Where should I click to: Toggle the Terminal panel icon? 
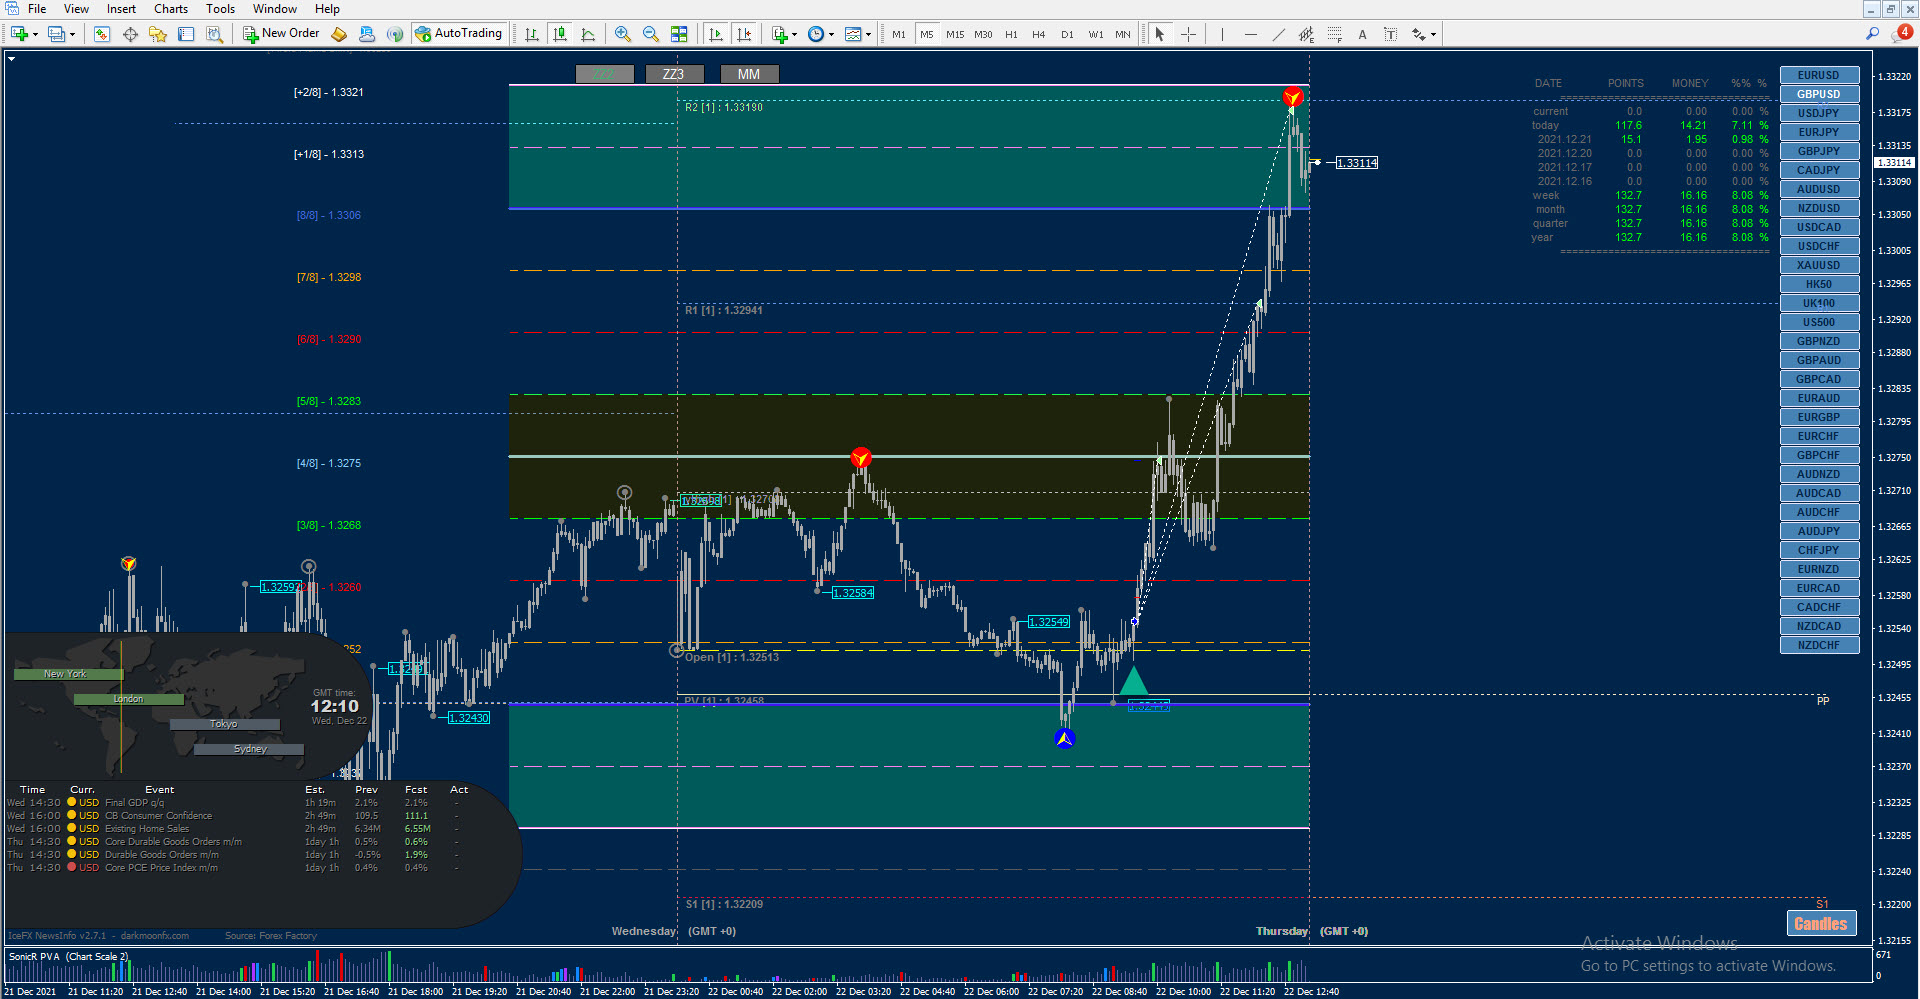[186, 34]
